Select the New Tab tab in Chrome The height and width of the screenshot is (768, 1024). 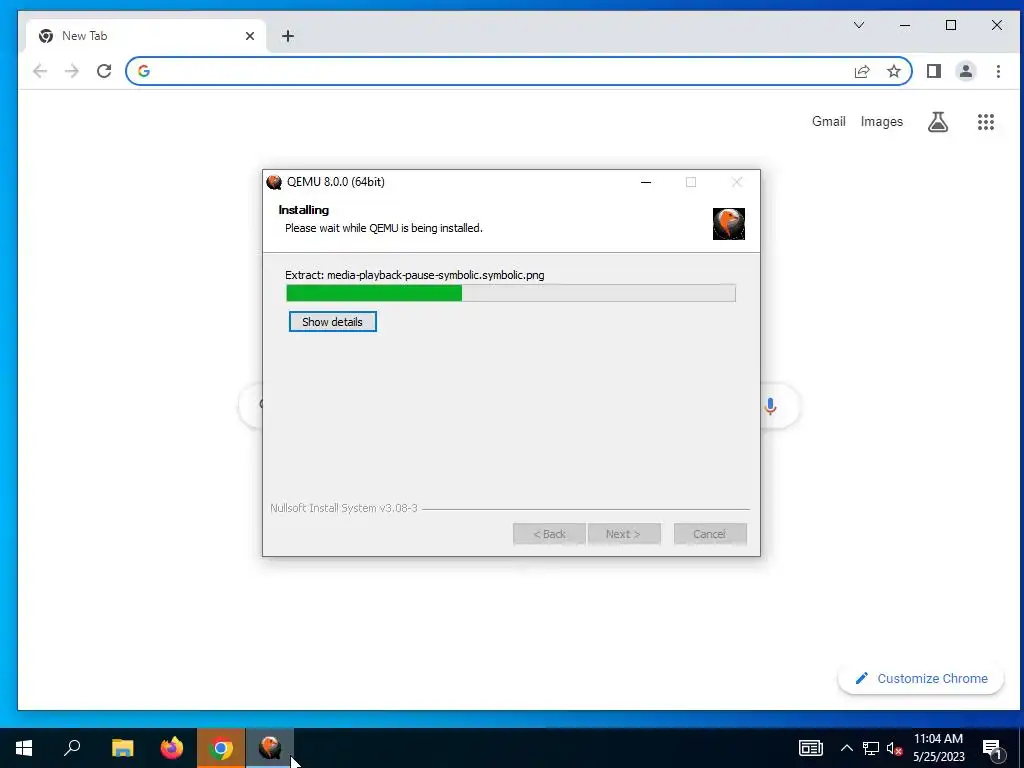146,36
